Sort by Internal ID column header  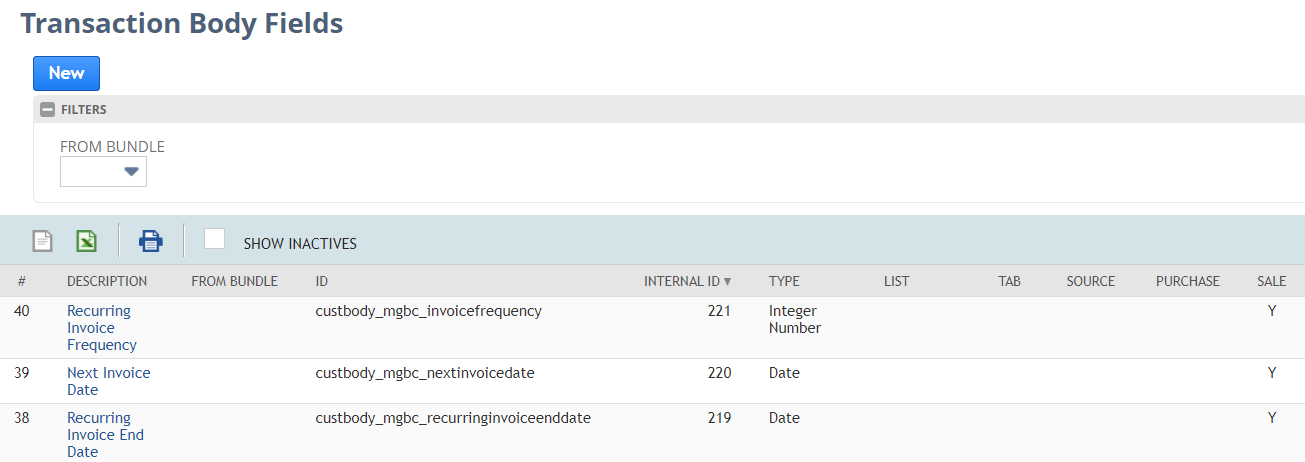[688, 281]
